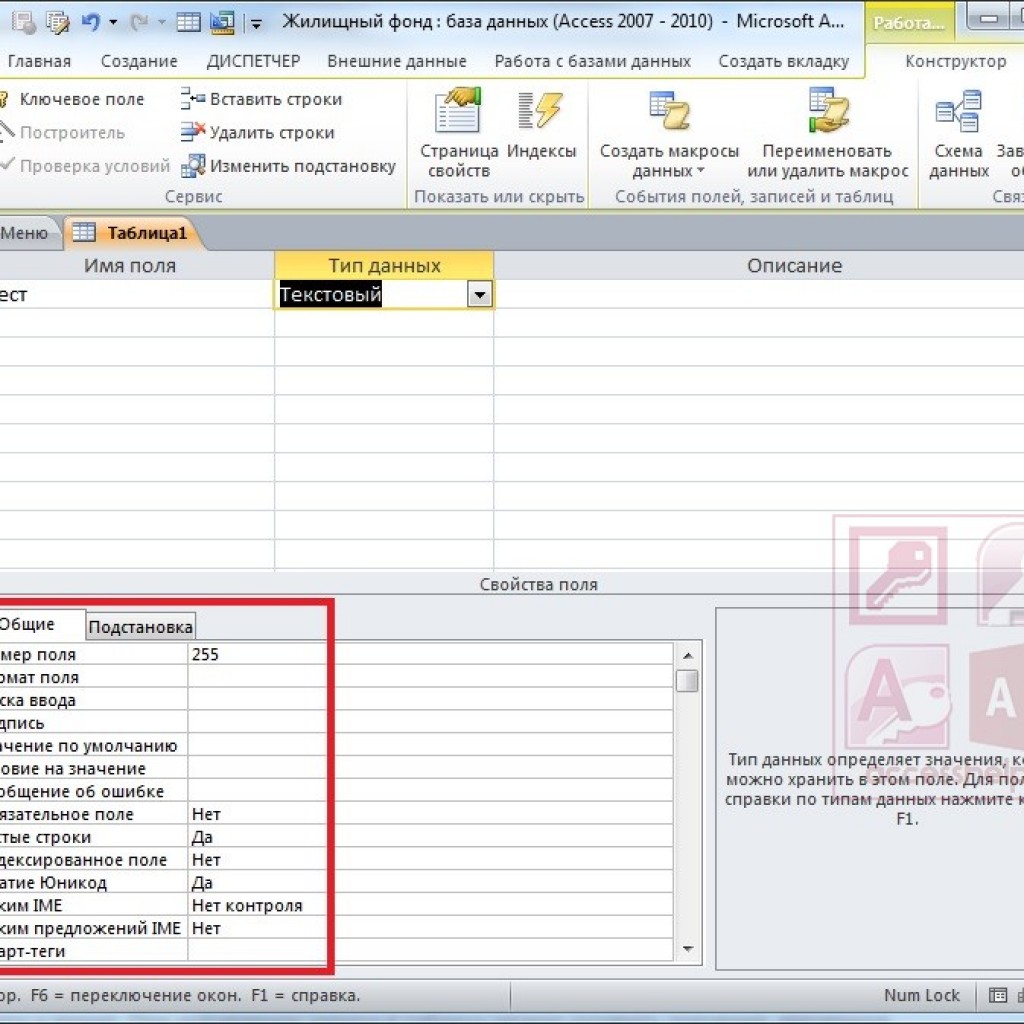1024x1024 pixels.
Task: Select the Внешние данные tab
Action: click(x=397, y=61)
